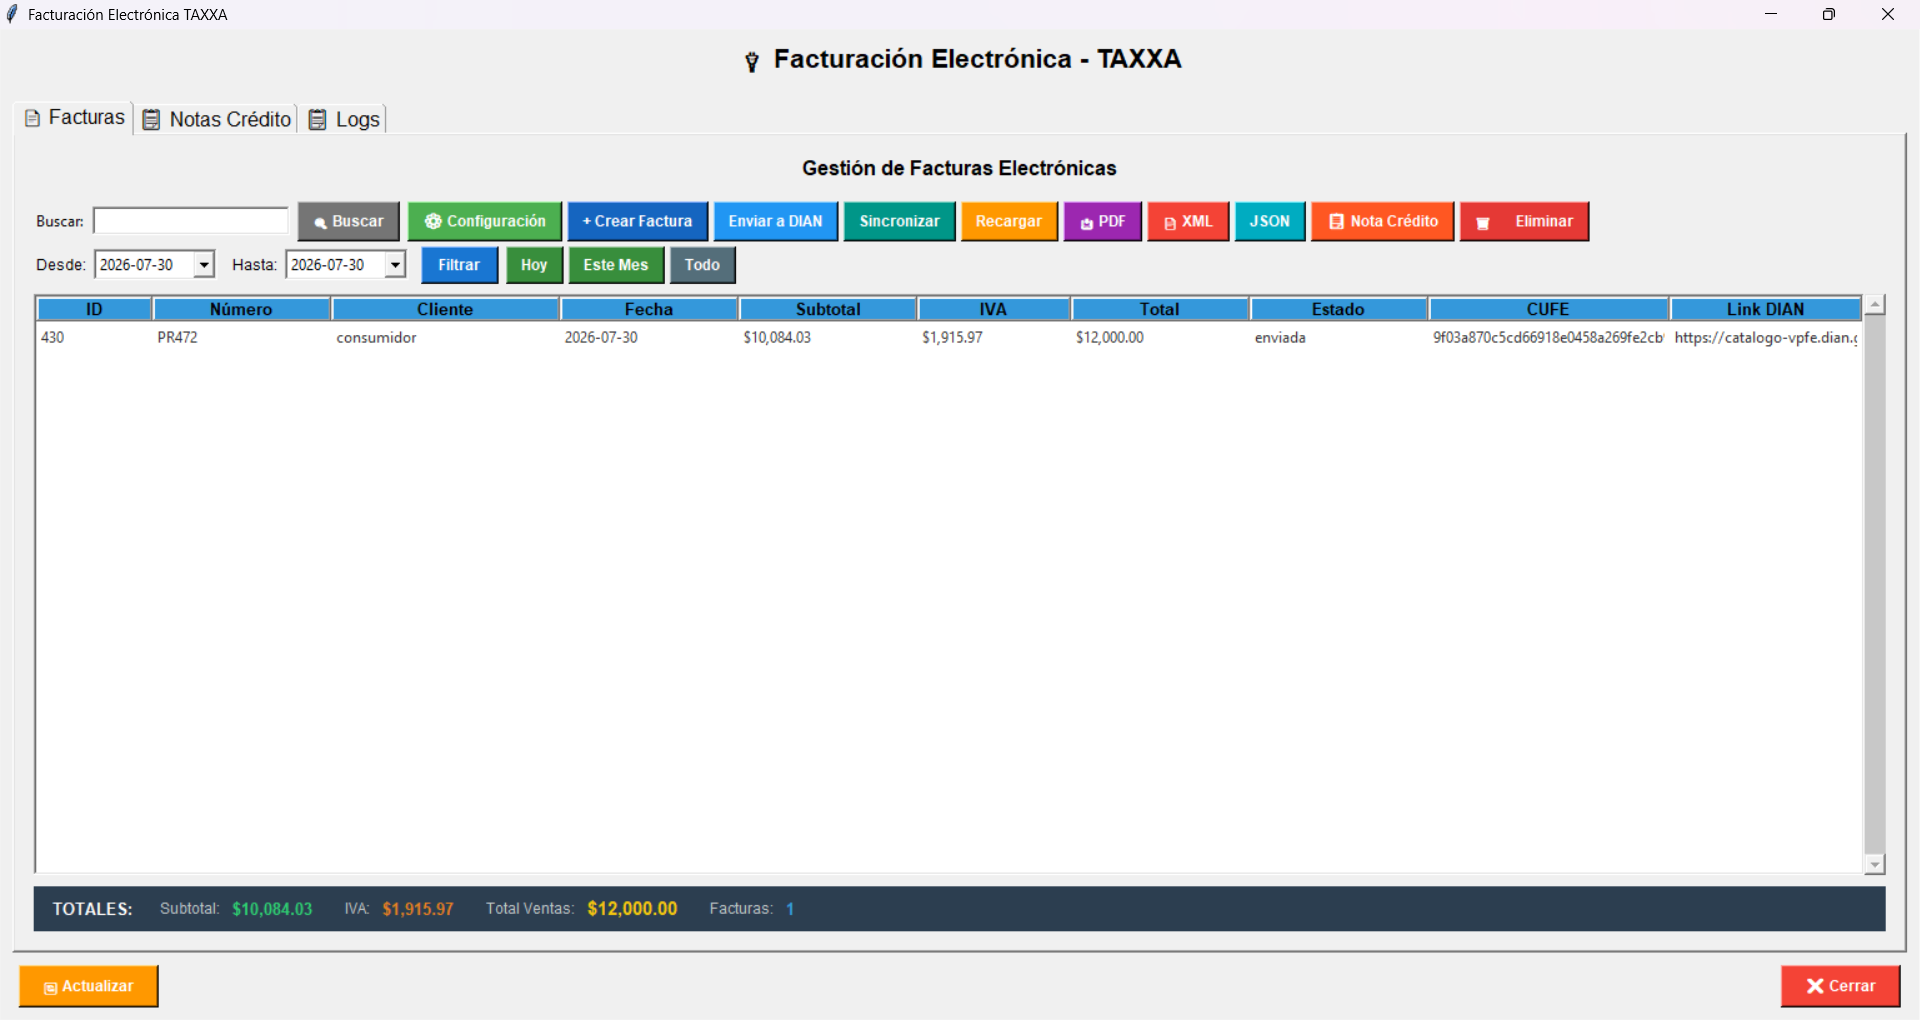The width and height of the screenshot is (1920, 1020).
Task: Sort by the Link DIAN column header
Action: click(x=1765, y=309)
